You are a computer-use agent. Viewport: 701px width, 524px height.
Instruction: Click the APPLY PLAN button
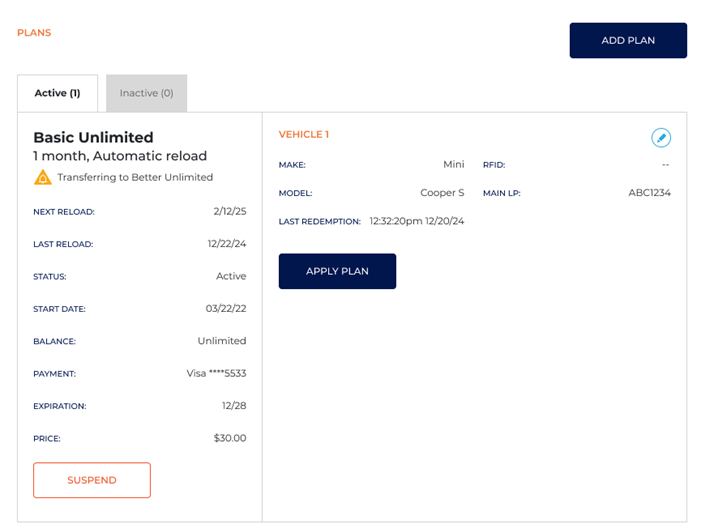tap(337, 271)
